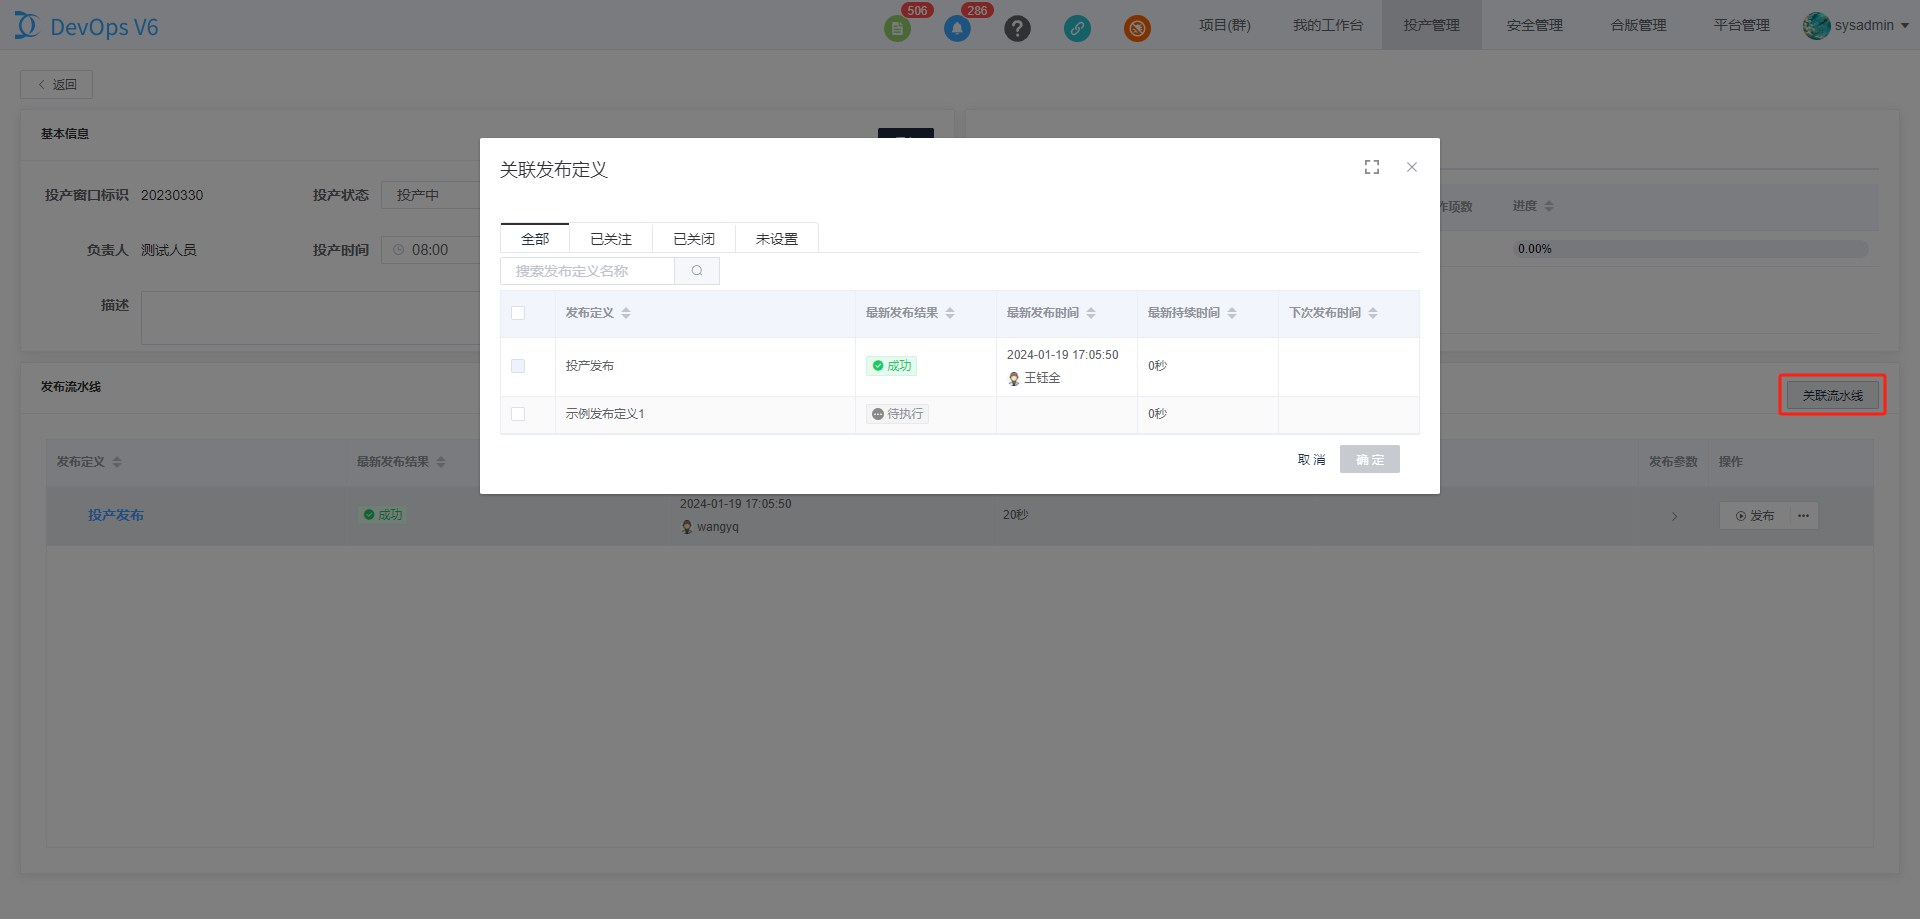1920x919 pixels.
Task: Open the notification bell with 286 badge
Action: pyautogui.click(x=957, y=28)
